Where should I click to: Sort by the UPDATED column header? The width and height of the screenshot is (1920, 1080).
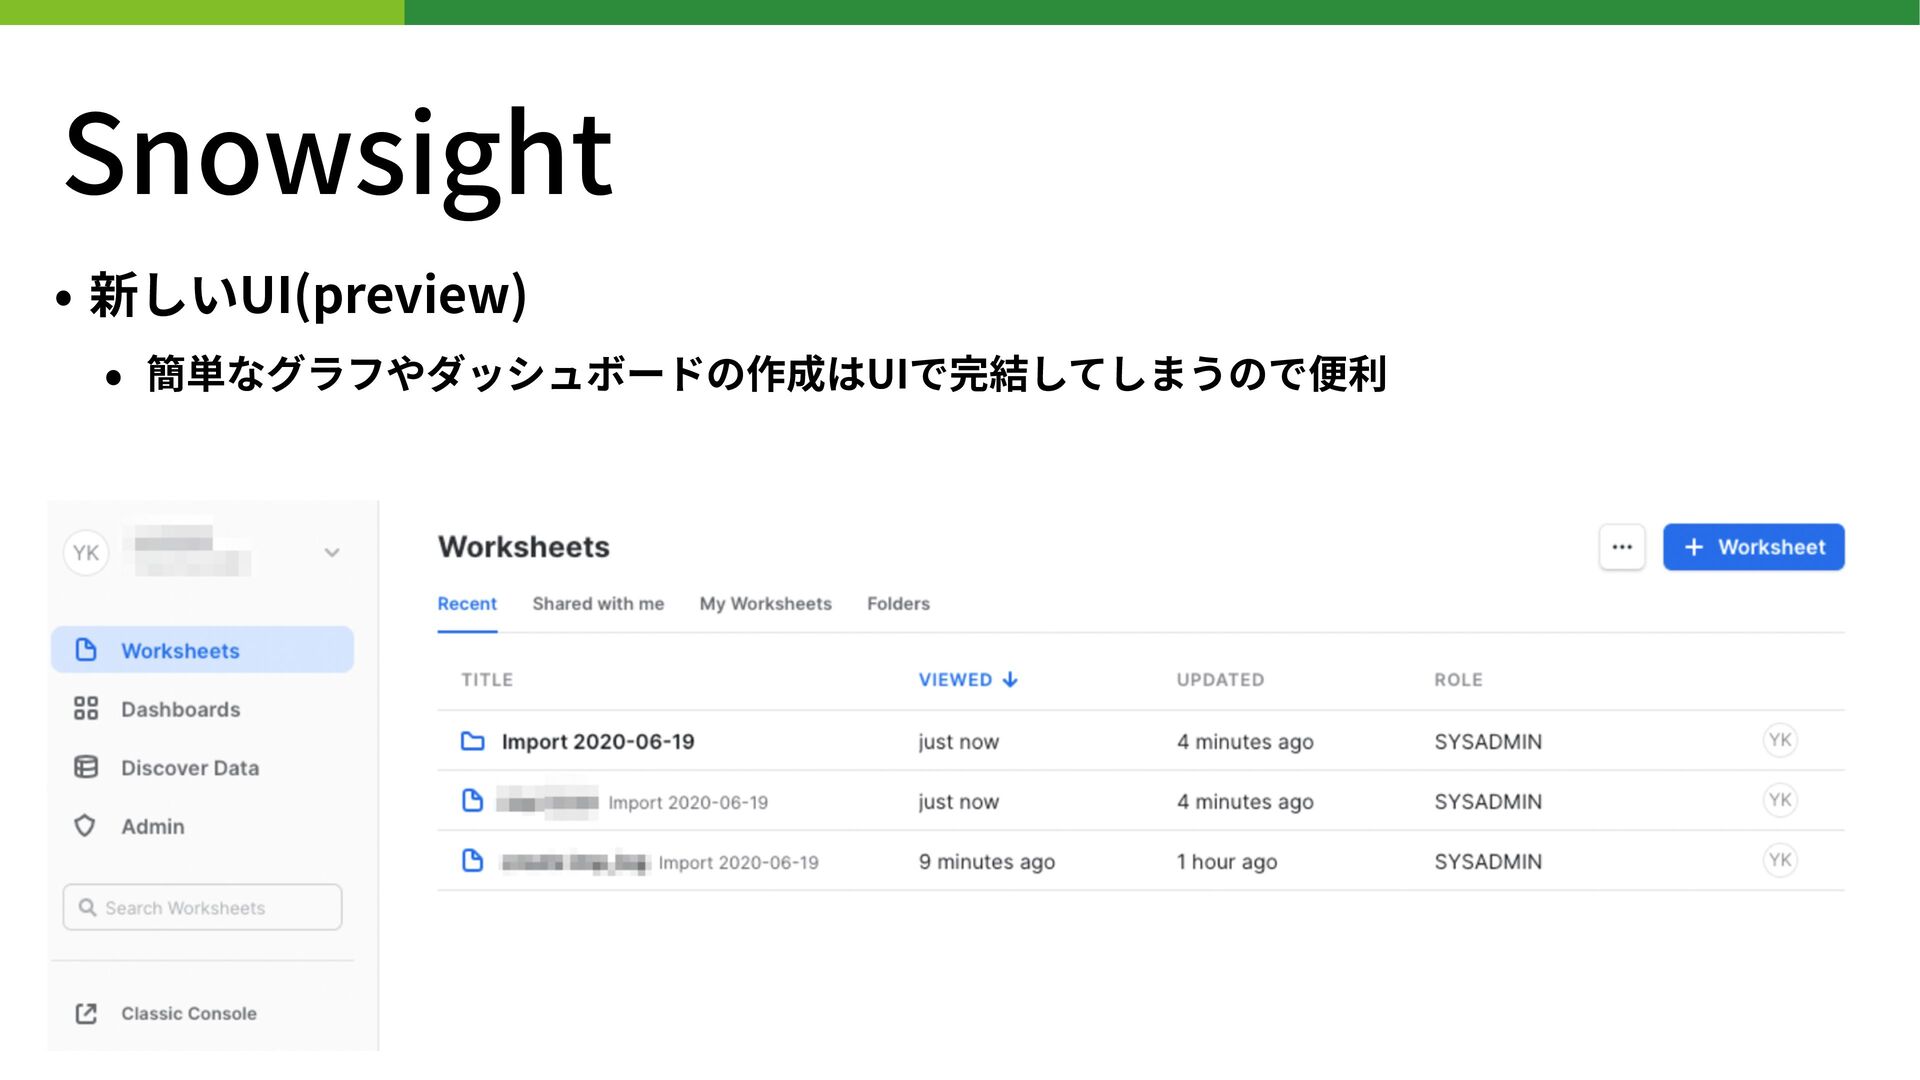[x=1220, y=680]
